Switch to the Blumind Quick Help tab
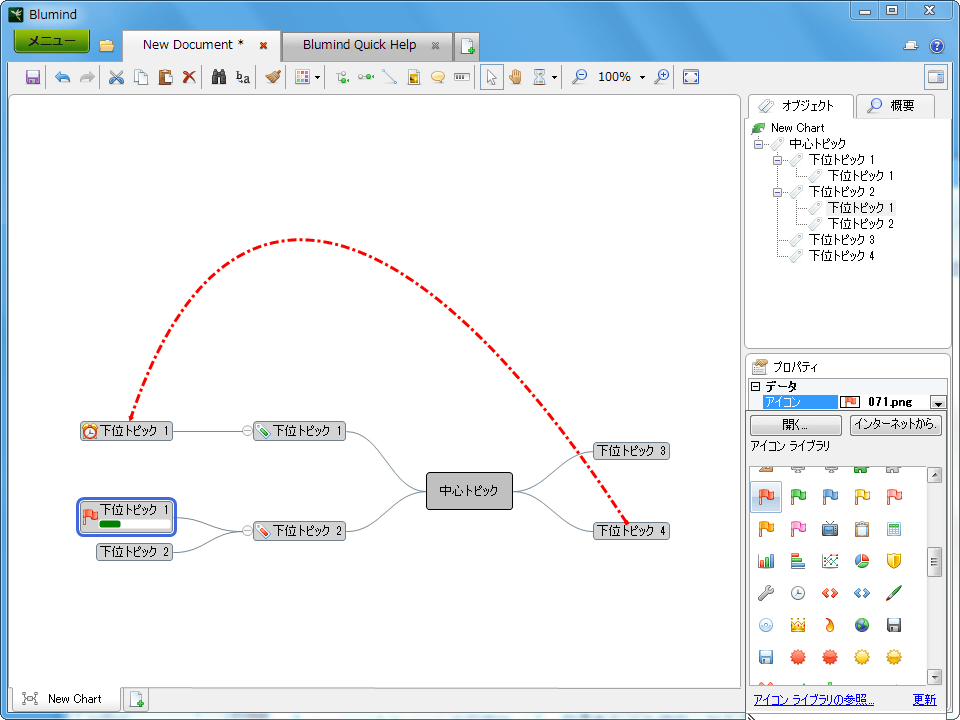Viewport: 960px width, 720px height. (x=359, y=45)
